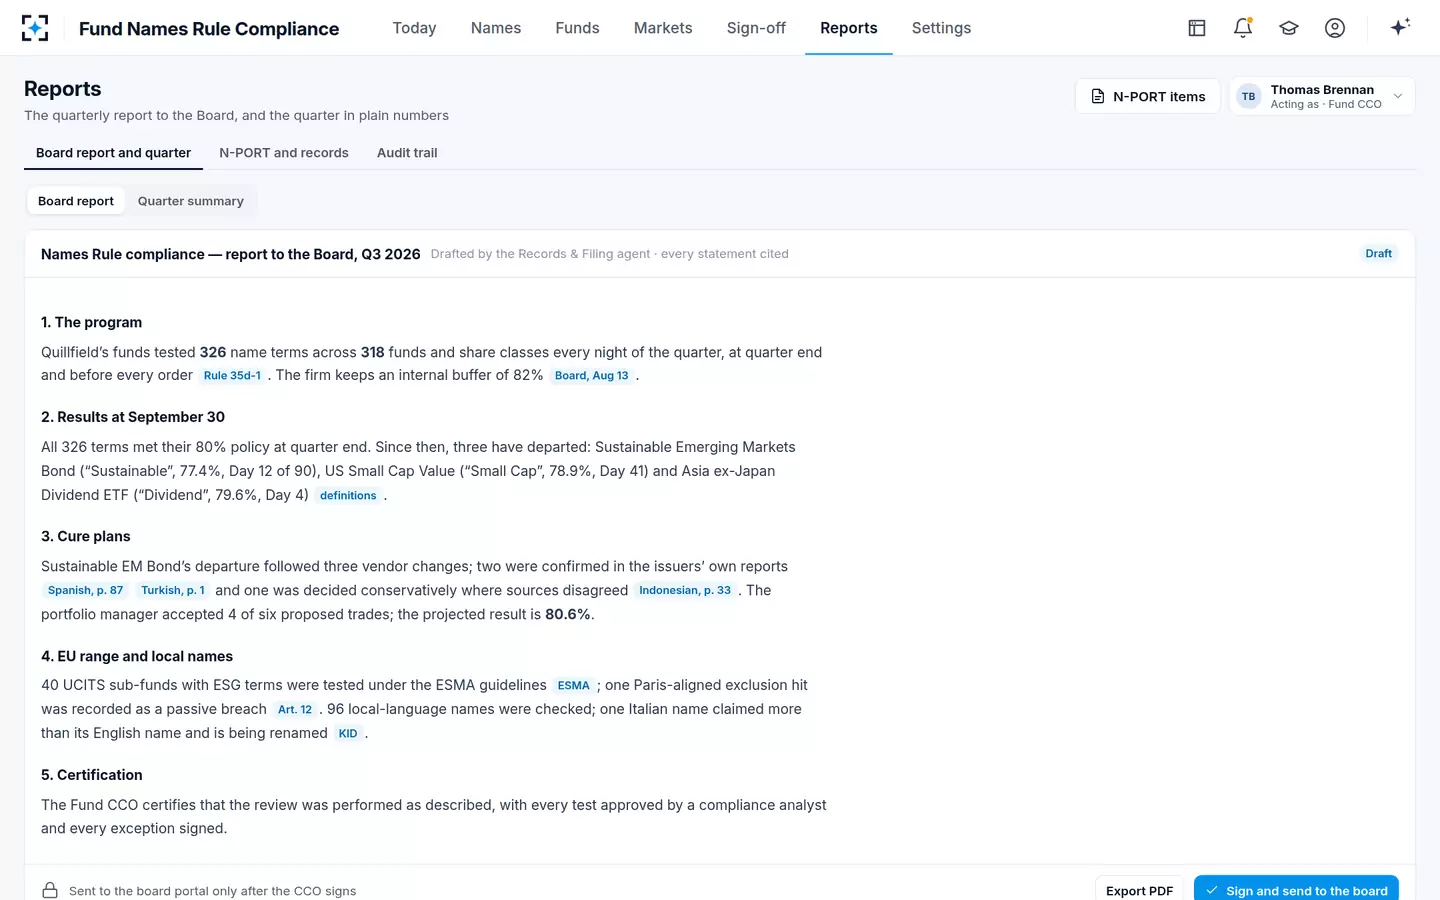The width and height of the screenshot is (1440, 900).
Task: Click the '5. Certification' heading
Action: pyautogui.click(x=92, y=775)
